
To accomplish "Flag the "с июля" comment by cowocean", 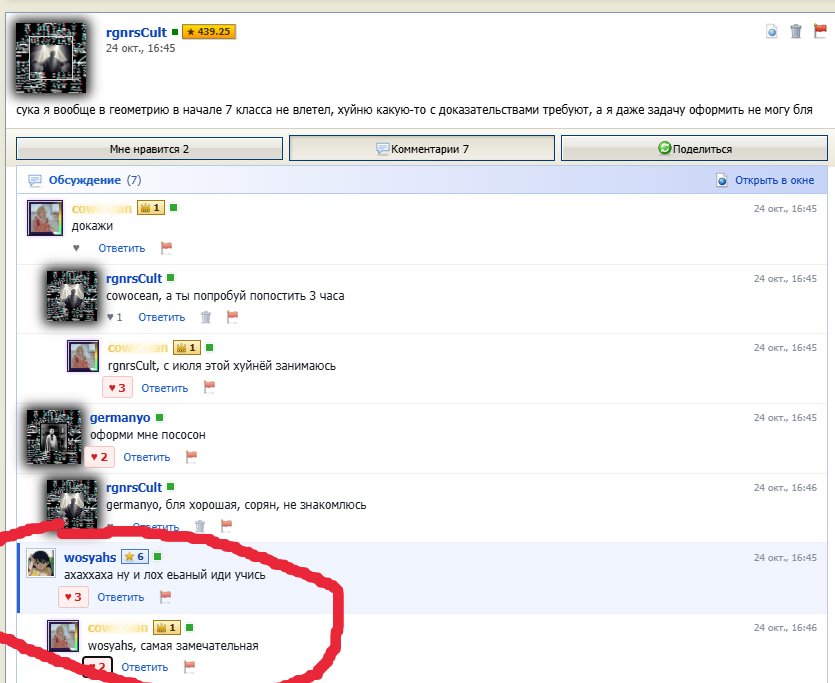I will (x=209, y=387).
